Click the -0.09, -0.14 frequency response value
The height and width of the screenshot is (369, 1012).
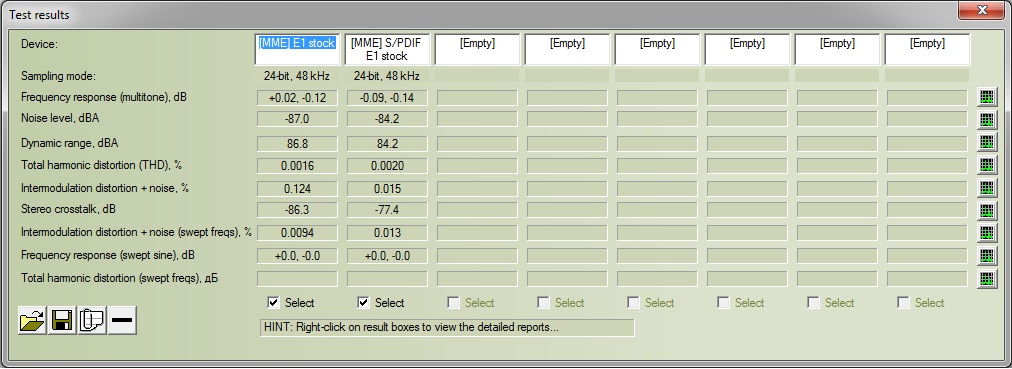(387, 98)
